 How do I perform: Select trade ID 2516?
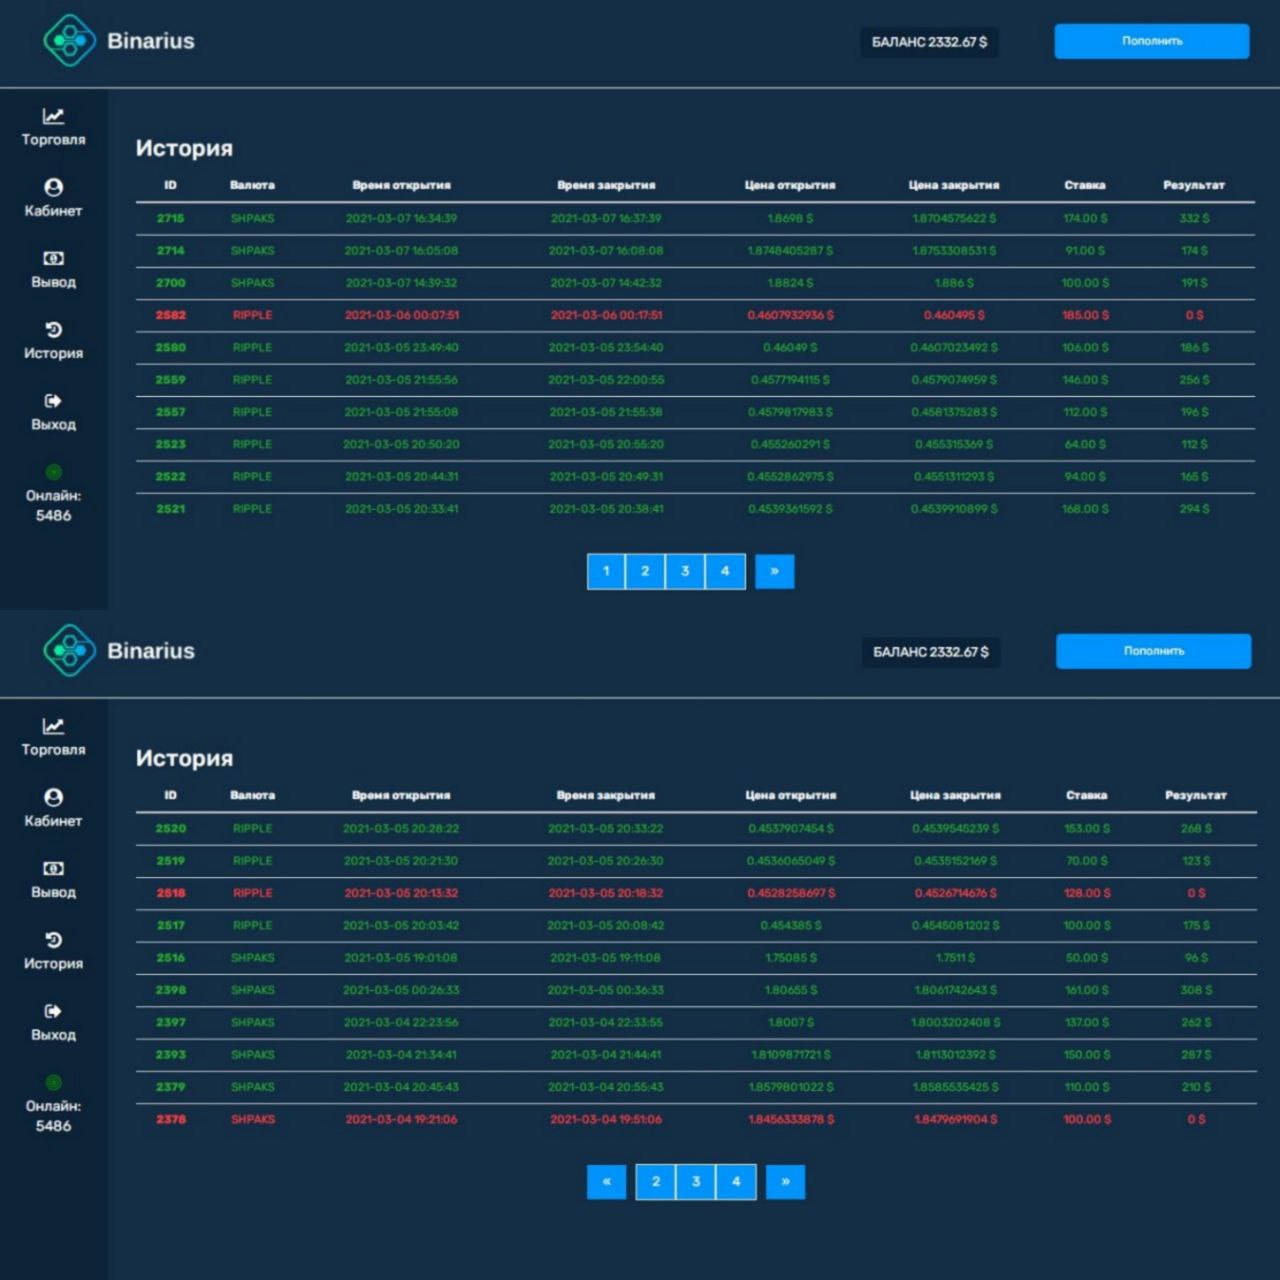tap(170, 958)
